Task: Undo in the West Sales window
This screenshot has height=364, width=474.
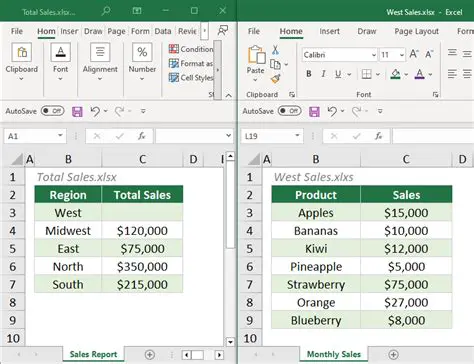Action: point(332,111)
